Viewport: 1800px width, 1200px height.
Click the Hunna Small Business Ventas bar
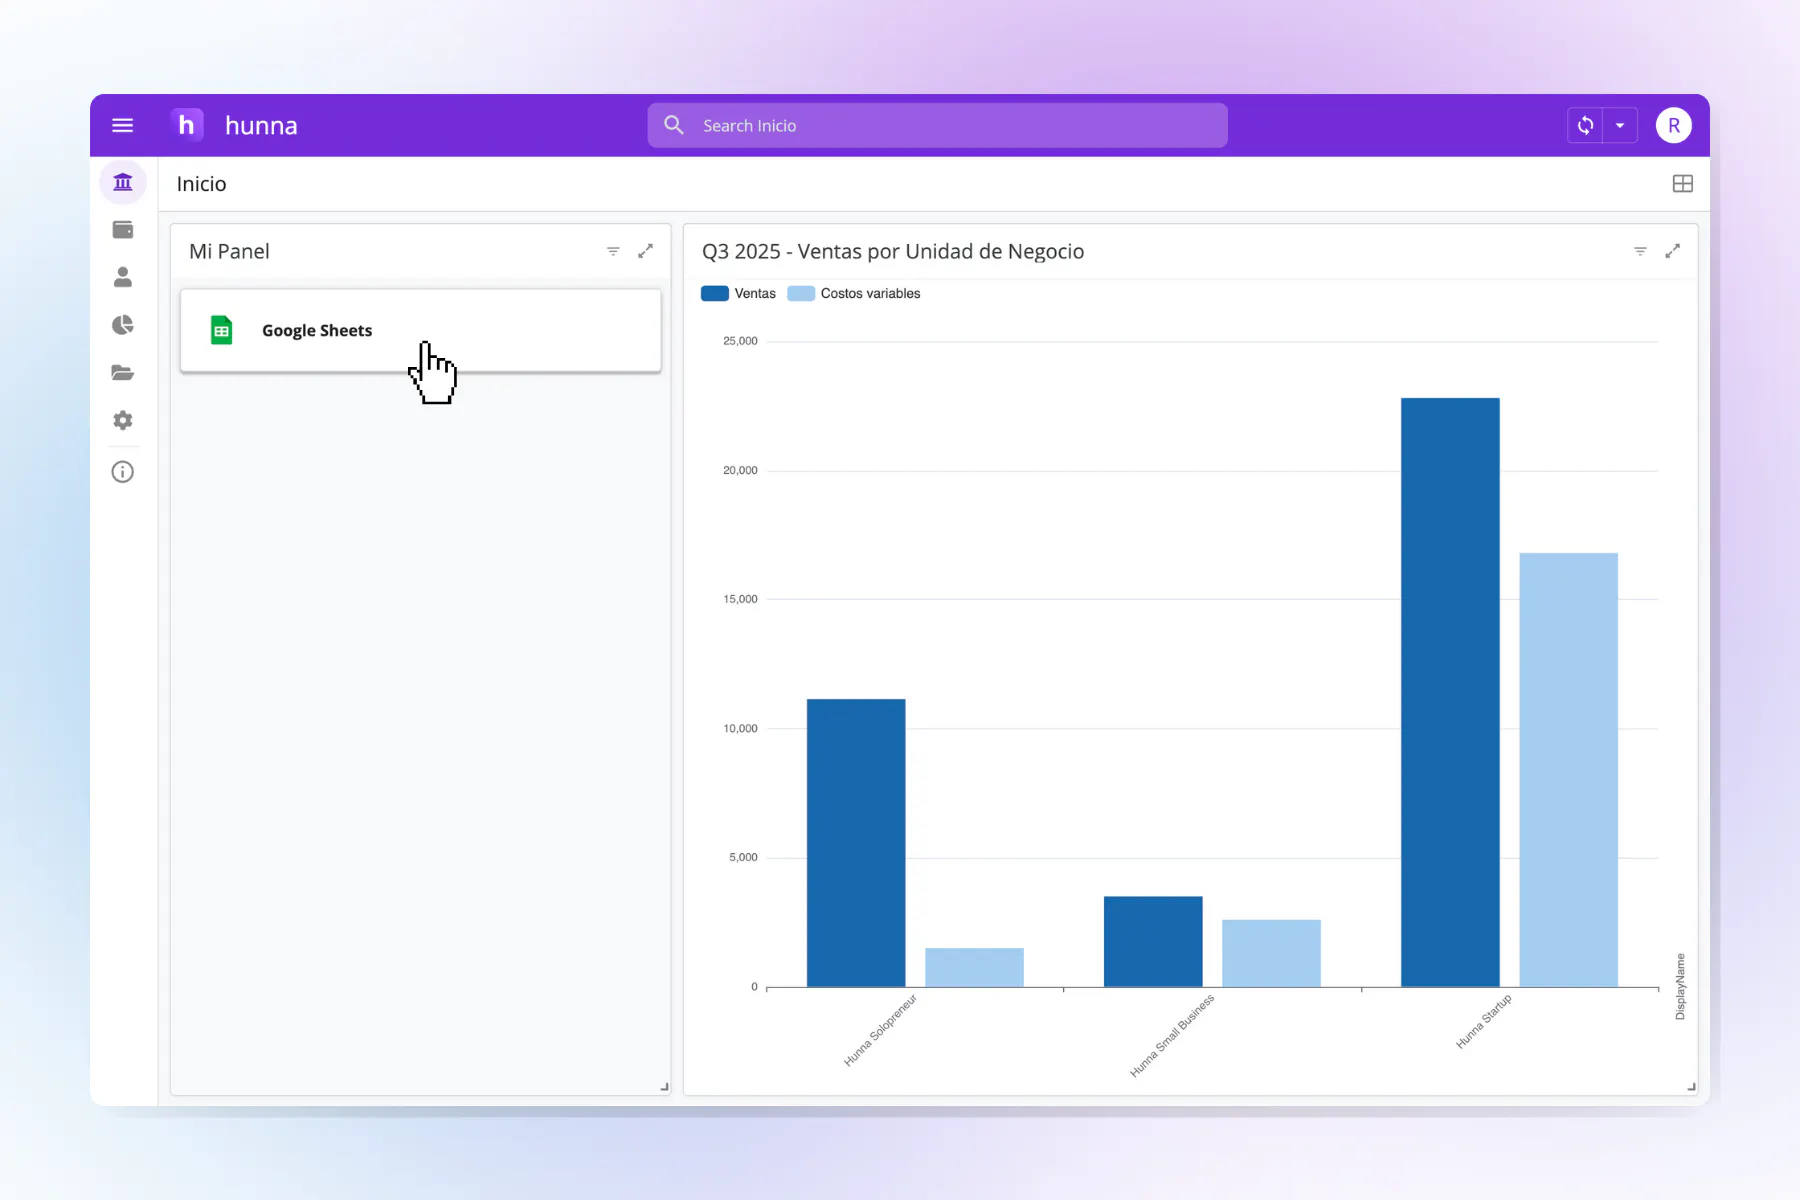[x=1153, y=941]
